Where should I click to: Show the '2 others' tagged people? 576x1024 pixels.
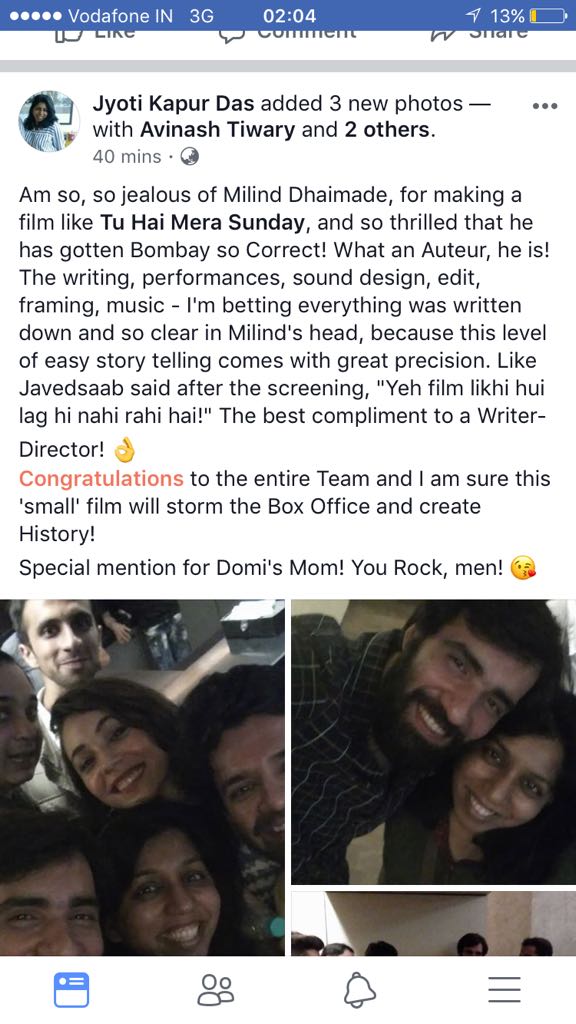387,129
